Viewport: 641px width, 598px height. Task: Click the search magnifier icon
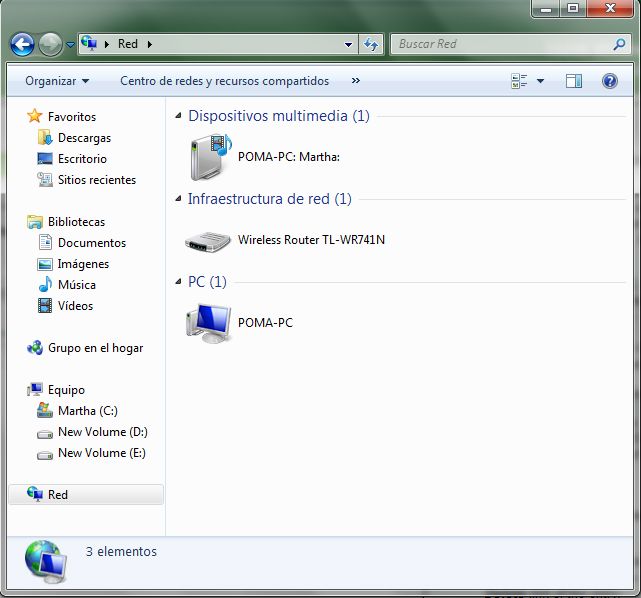[x=619, y=44]
